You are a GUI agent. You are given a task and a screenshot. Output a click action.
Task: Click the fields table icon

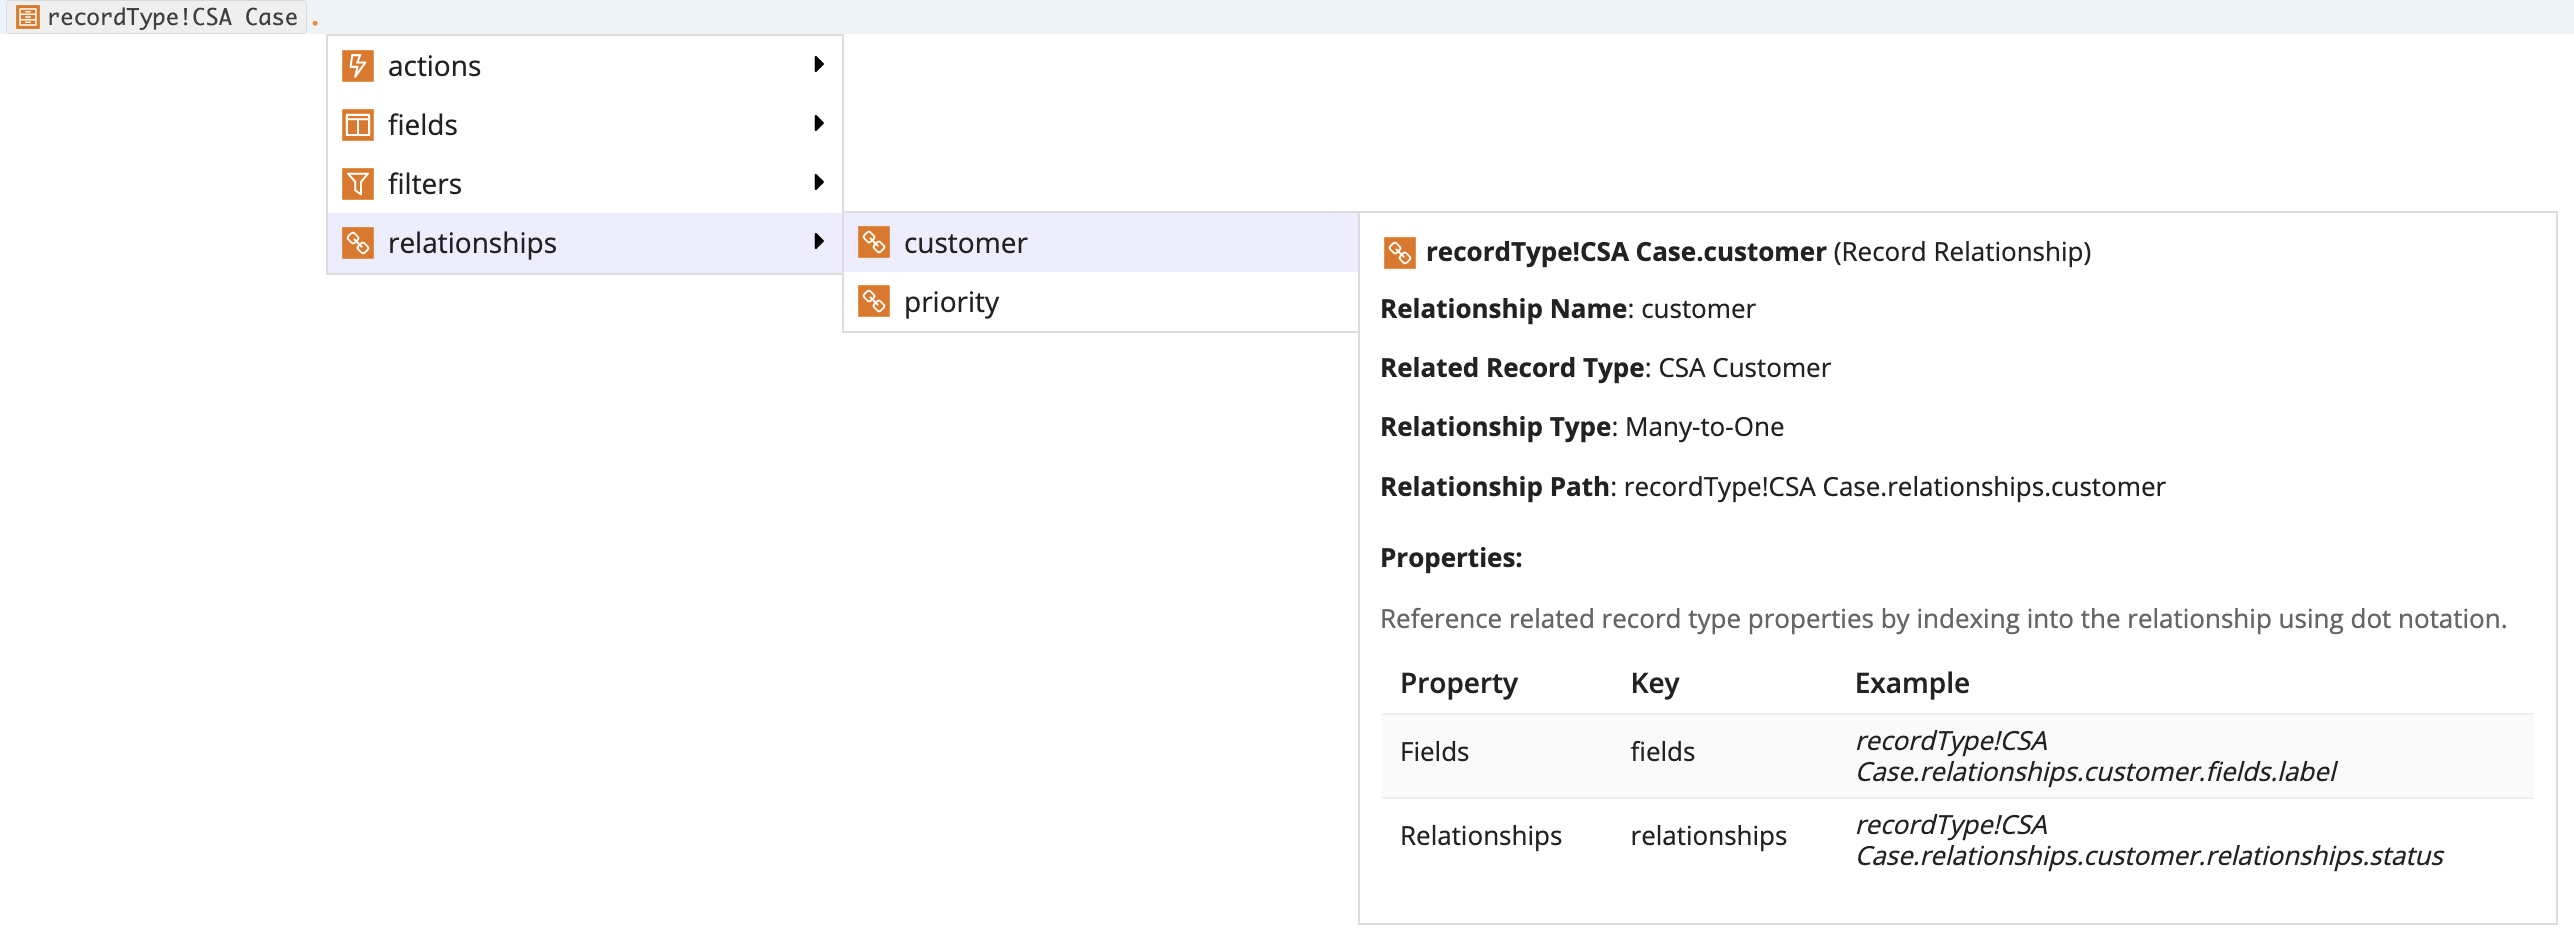358,125
